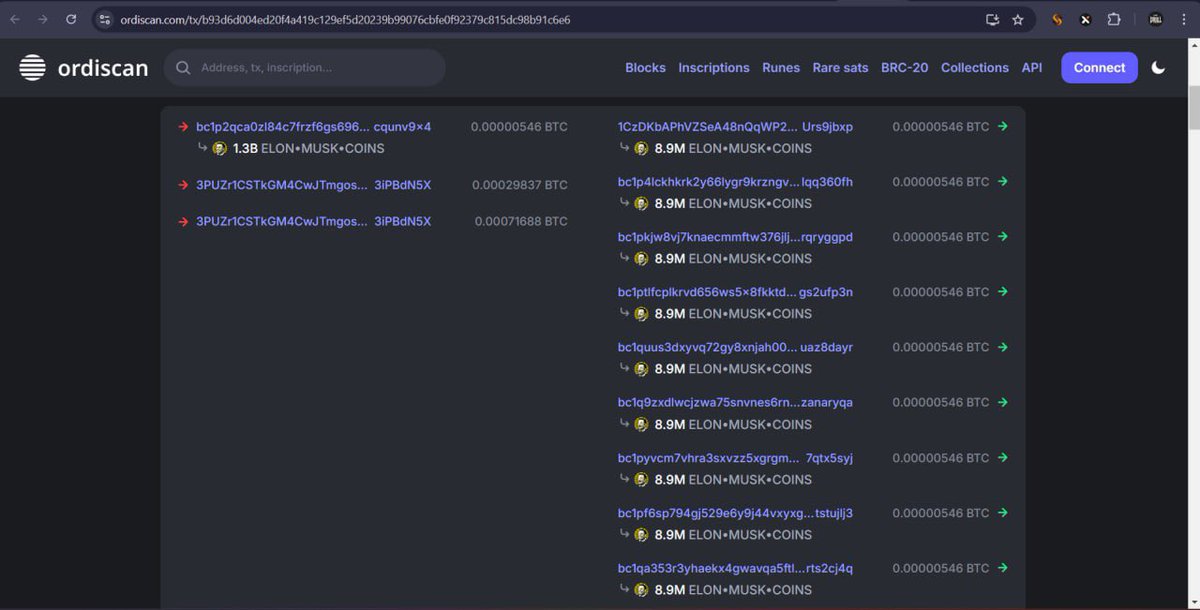Viewport: 1200px width, 610px height.
Task: Open the orange extension icon in toolbar
Action: 1057,19
